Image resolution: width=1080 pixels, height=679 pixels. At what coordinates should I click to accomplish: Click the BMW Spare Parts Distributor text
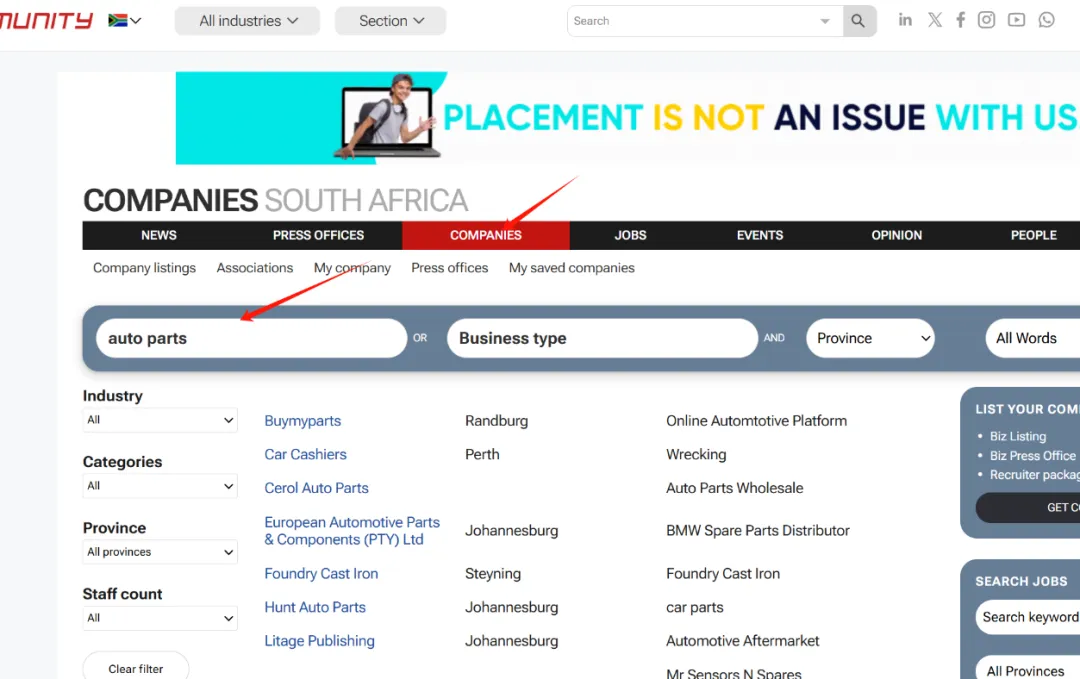pyautogui.click(x=758, y=531)
